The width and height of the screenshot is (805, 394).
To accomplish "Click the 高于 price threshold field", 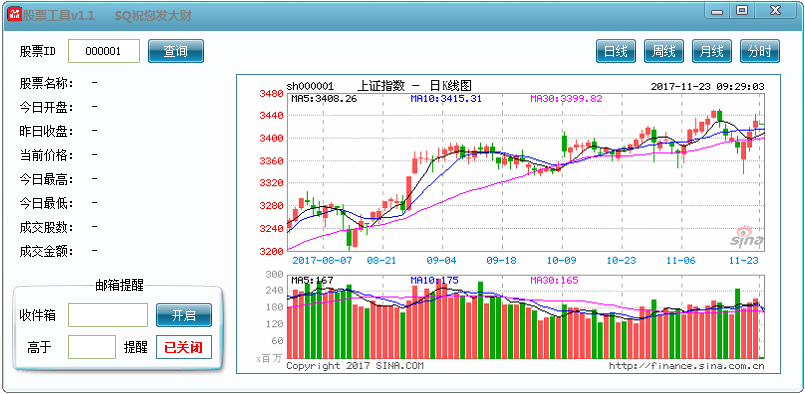I will (x=92, y=347).
